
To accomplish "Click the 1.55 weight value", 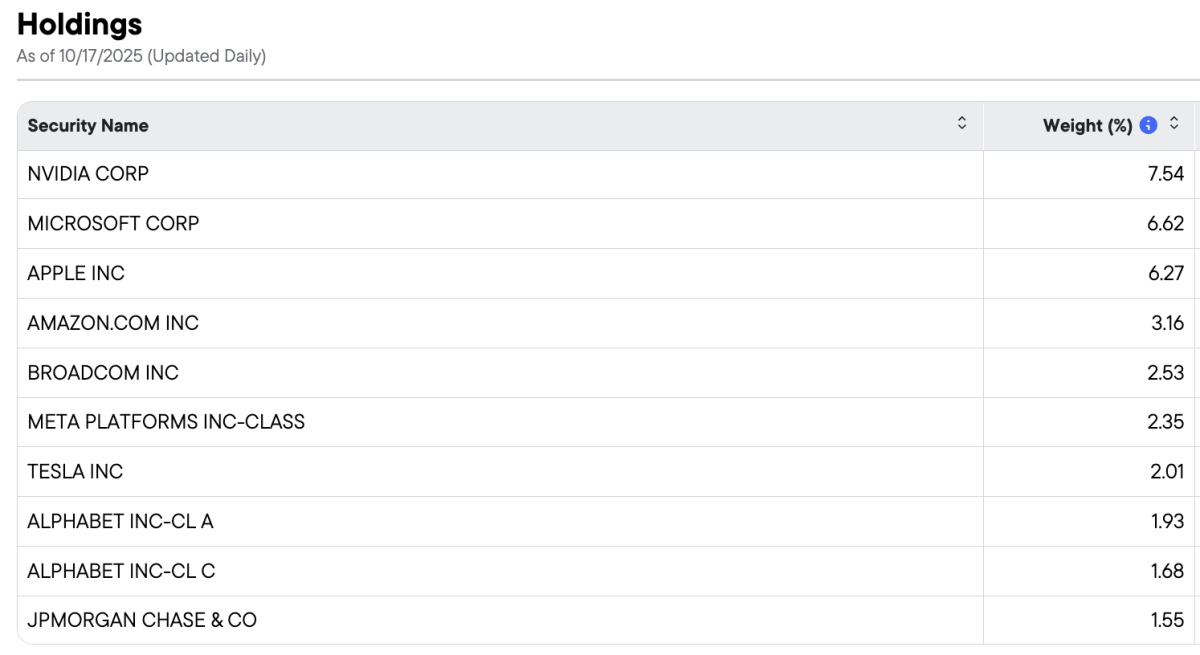I will [x=1167, y=620].
